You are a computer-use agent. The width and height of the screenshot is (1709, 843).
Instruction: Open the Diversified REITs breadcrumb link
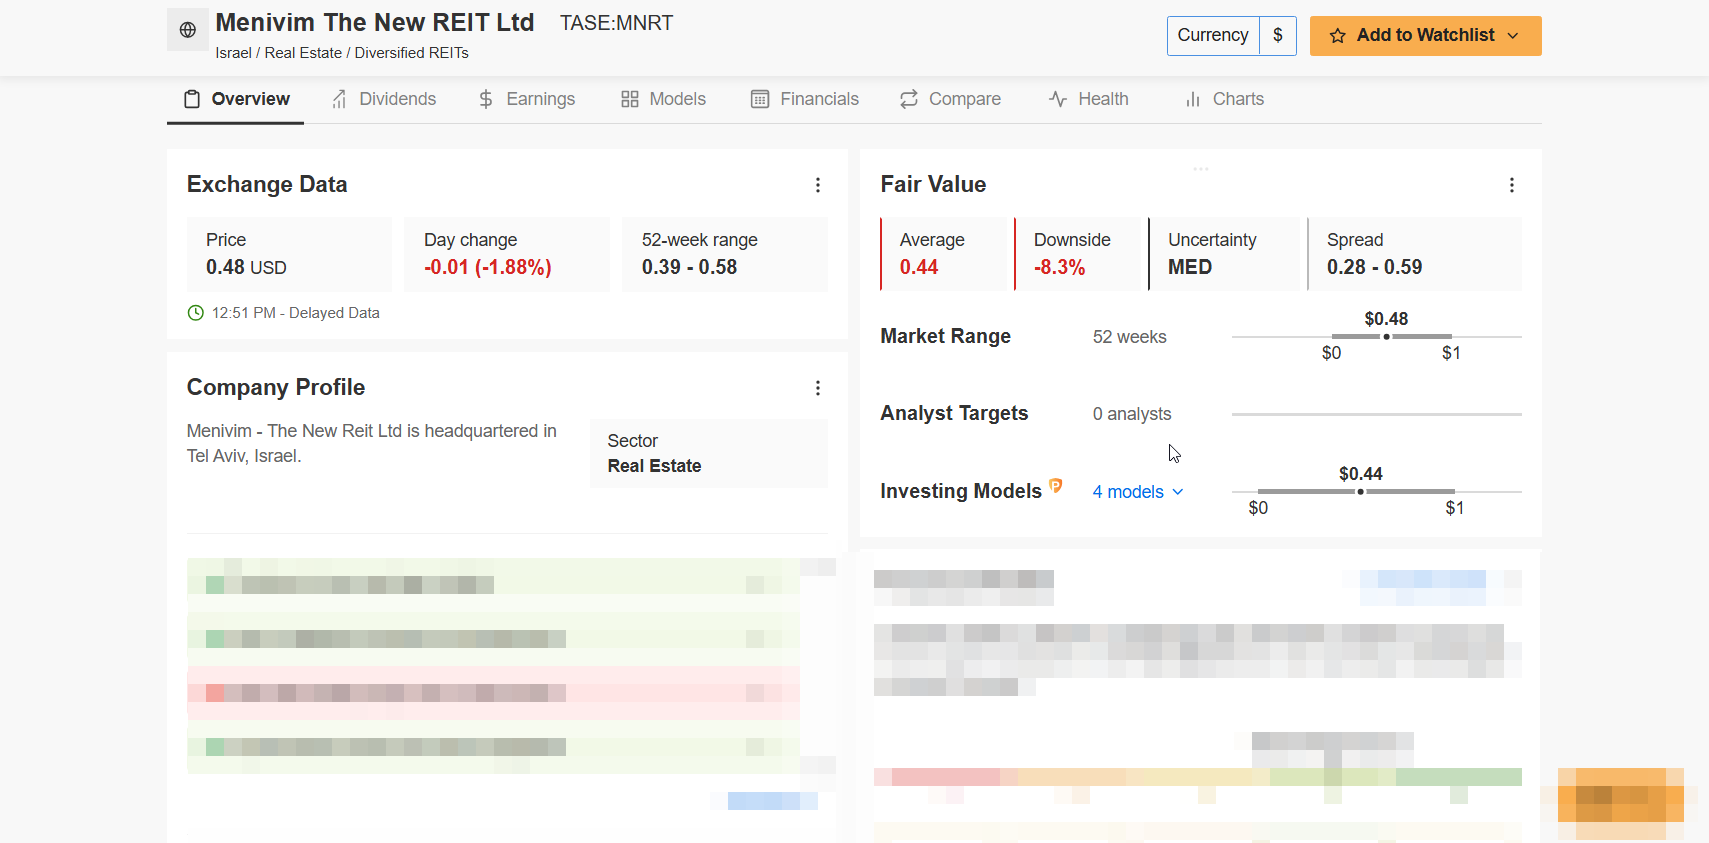(x=411, y=53)
